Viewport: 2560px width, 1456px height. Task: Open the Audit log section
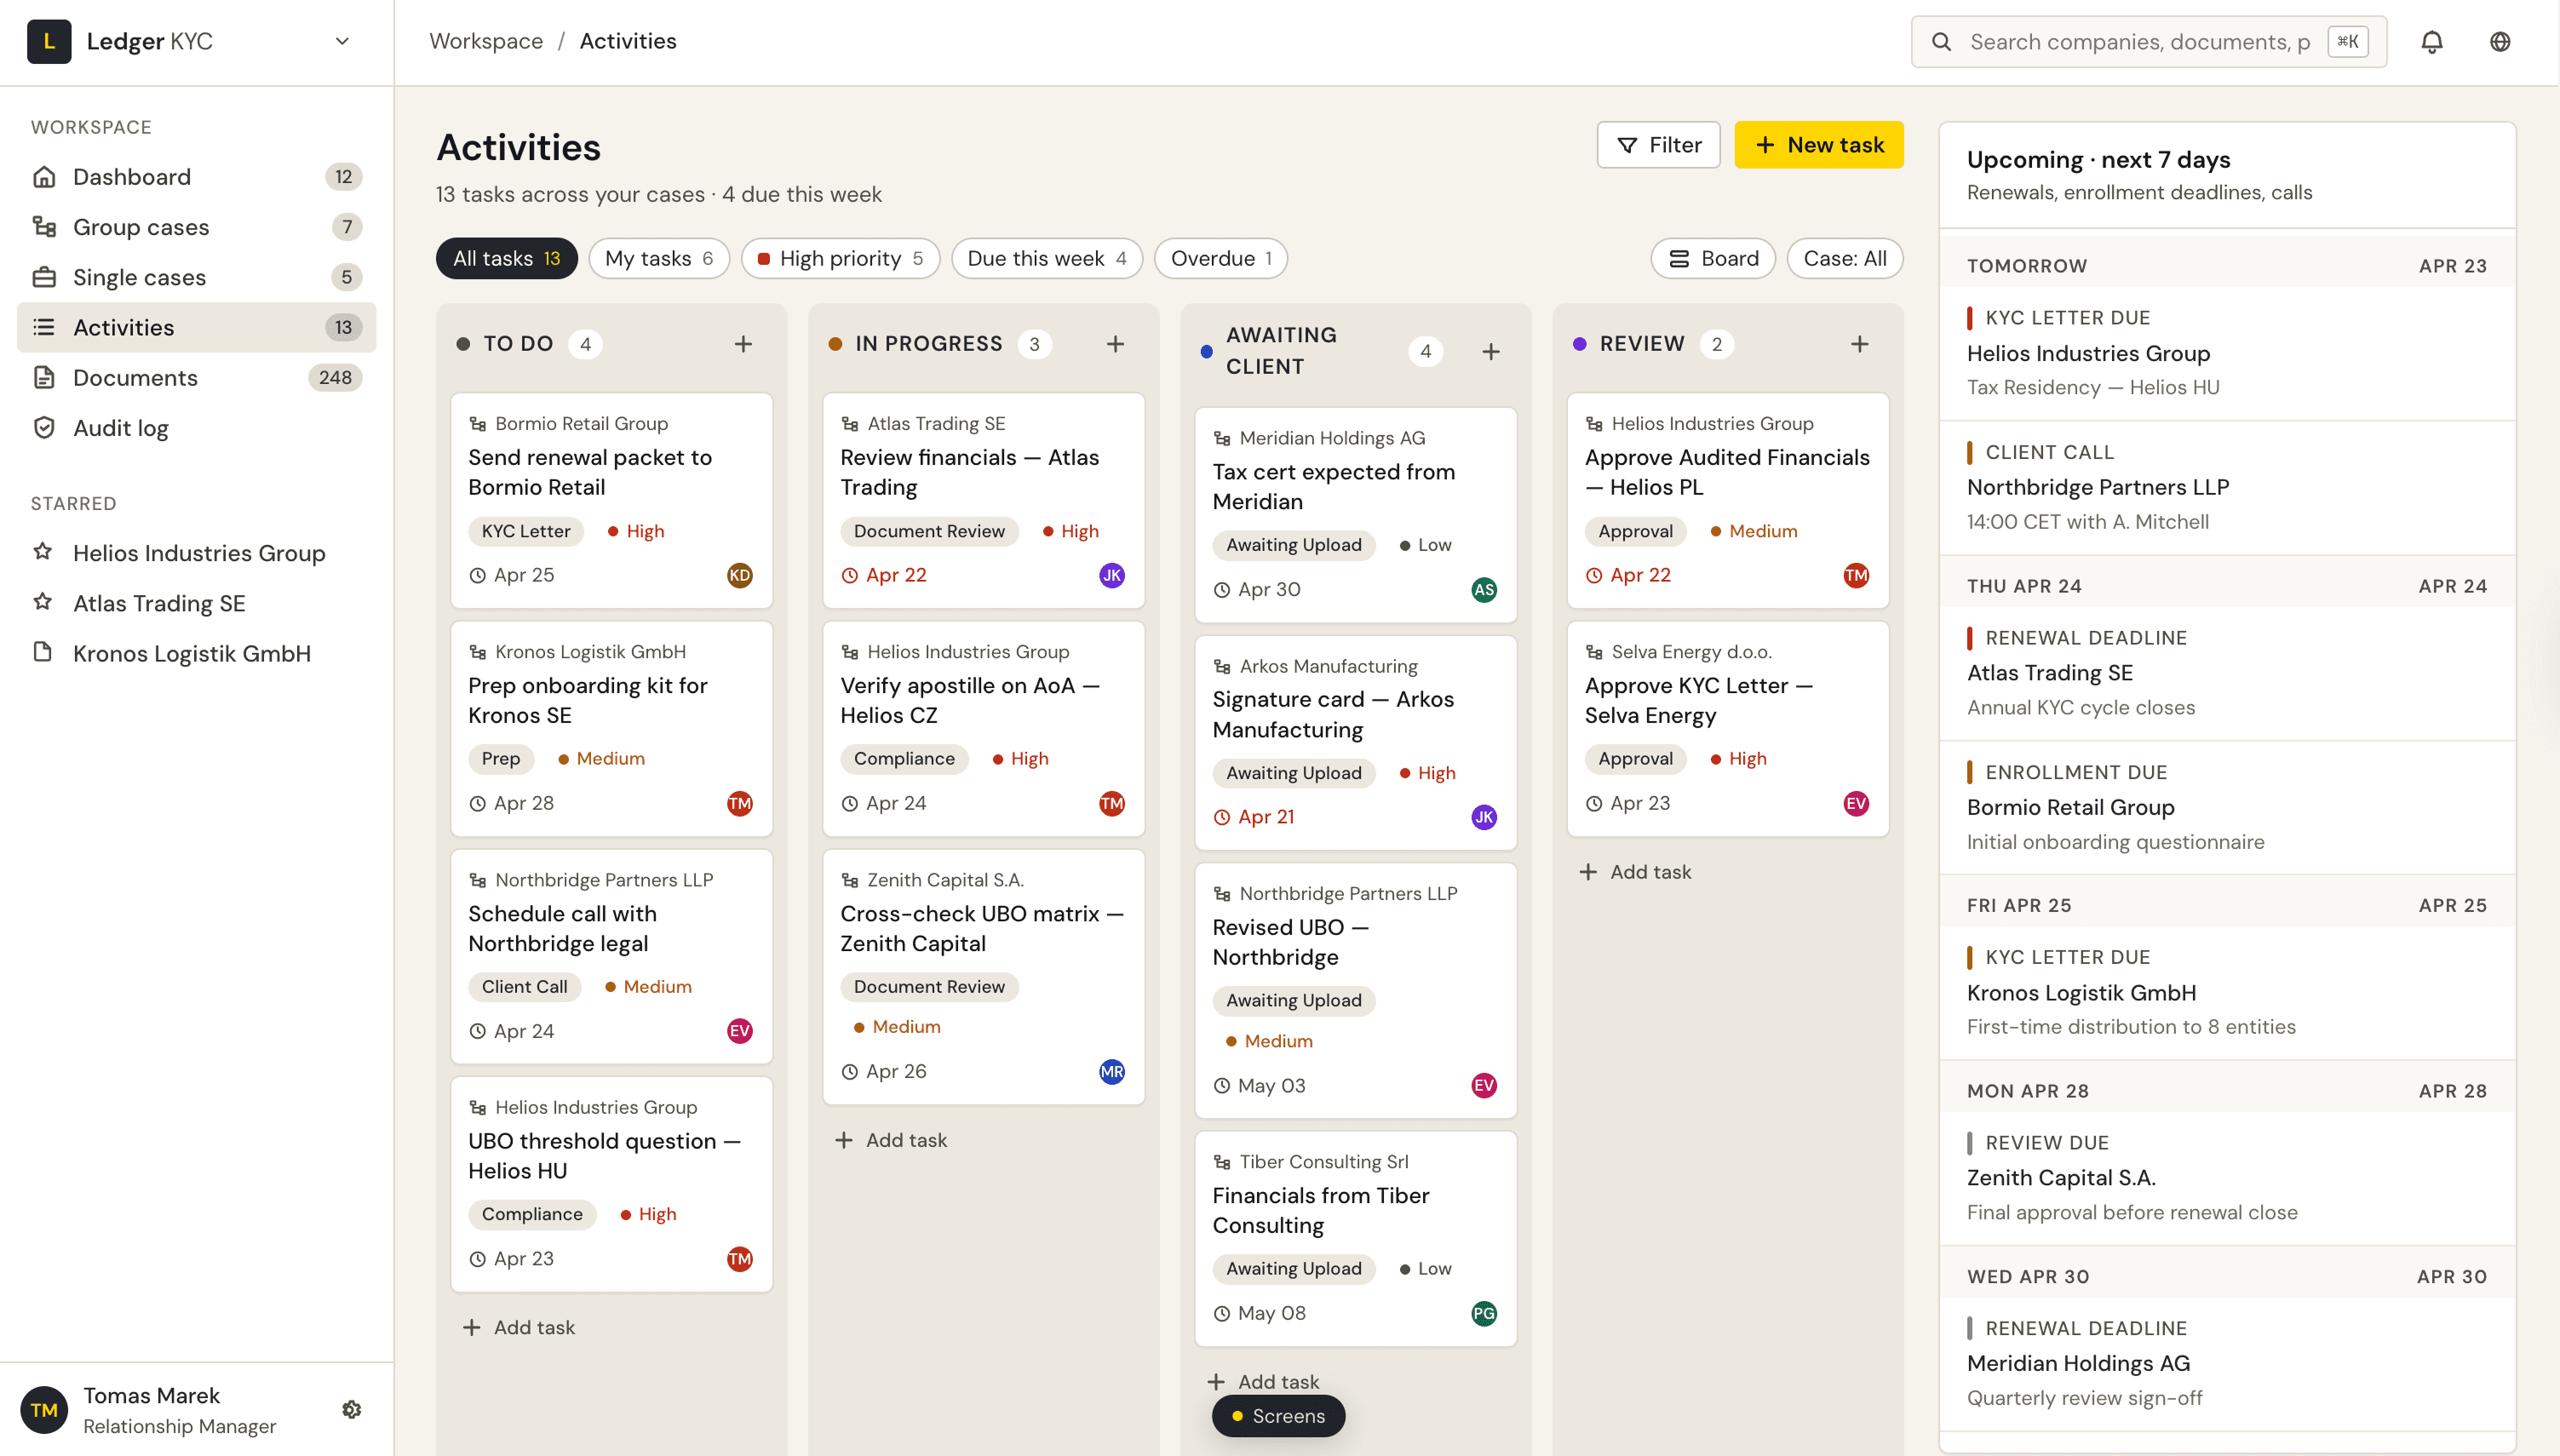(121, 427)
